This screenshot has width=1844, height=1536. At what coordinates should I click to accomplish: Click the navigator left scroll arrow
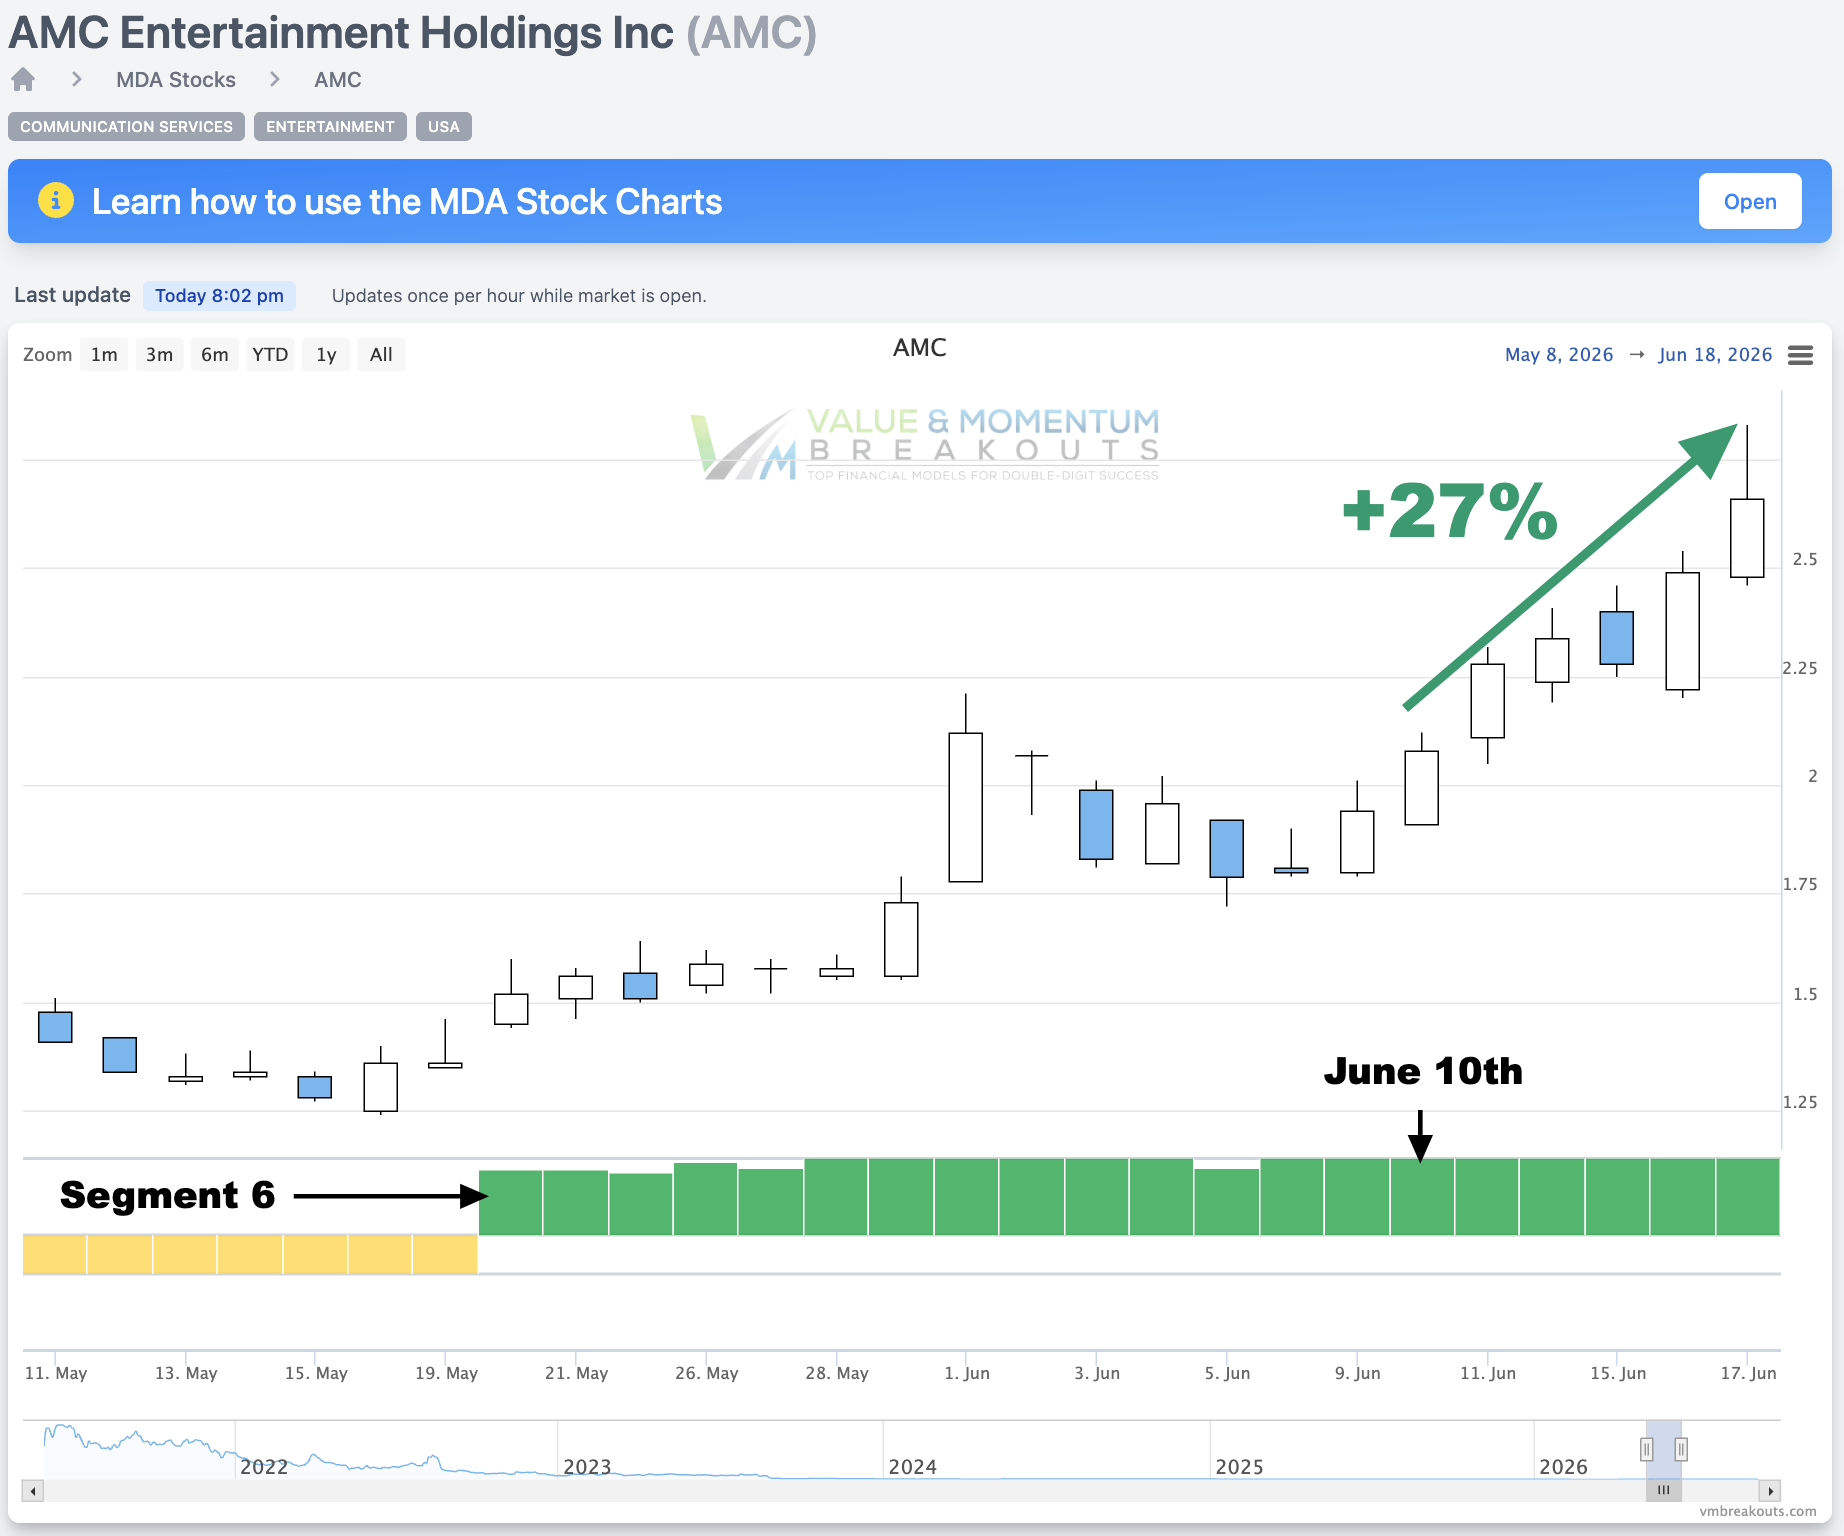click(33, 1491)
